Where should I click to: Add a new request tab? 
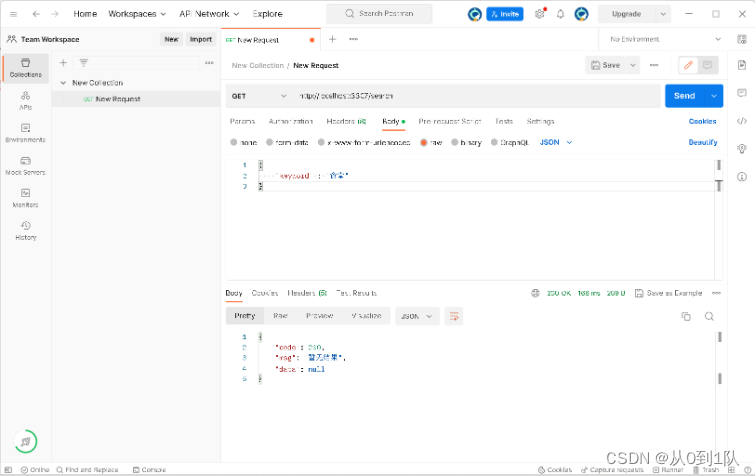[x=332, y=39]
